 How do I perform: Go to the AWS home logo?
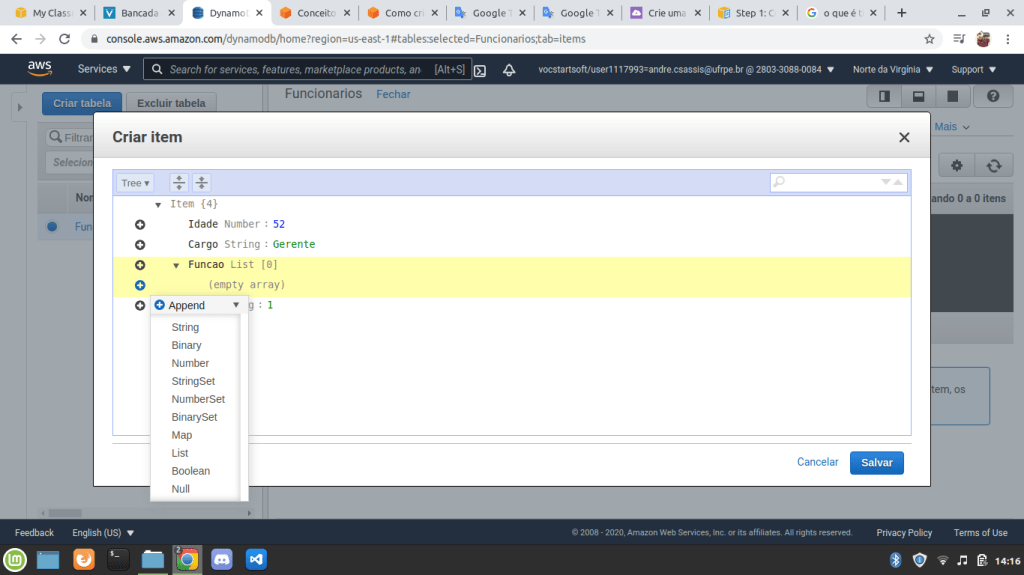tap(40, 69)
